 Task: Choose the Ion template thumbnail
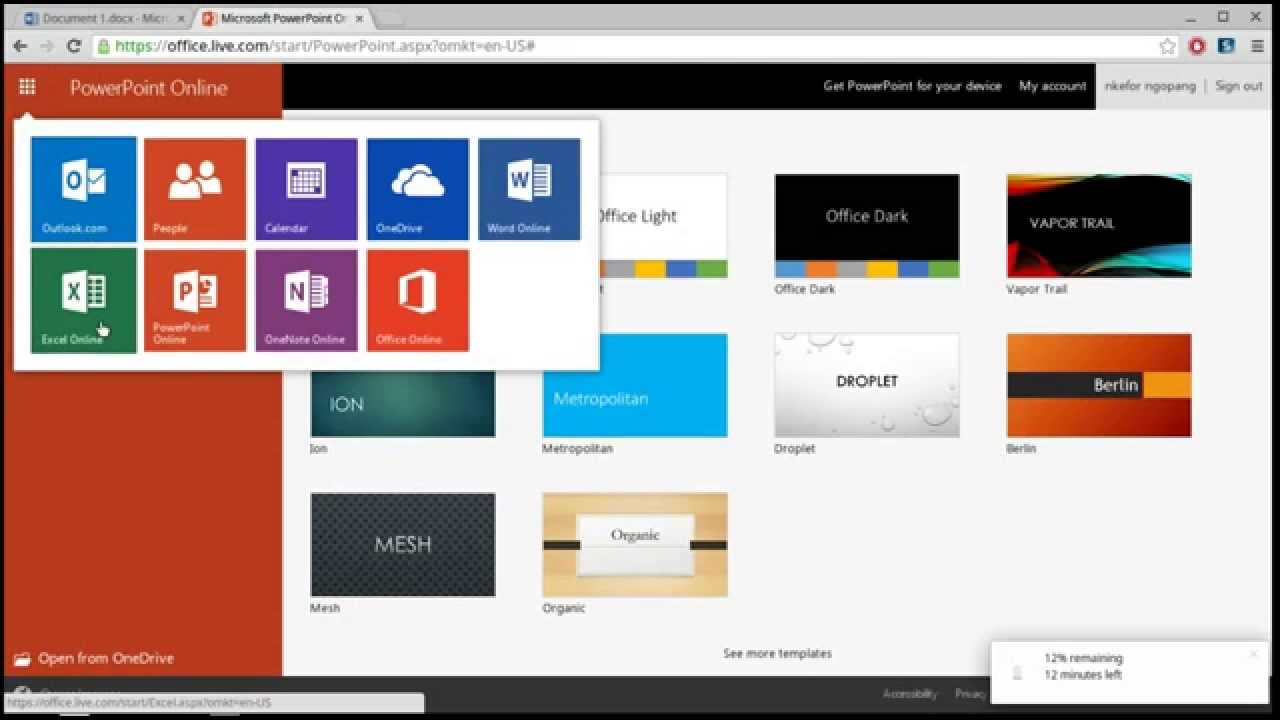click(x=403, y=404)
